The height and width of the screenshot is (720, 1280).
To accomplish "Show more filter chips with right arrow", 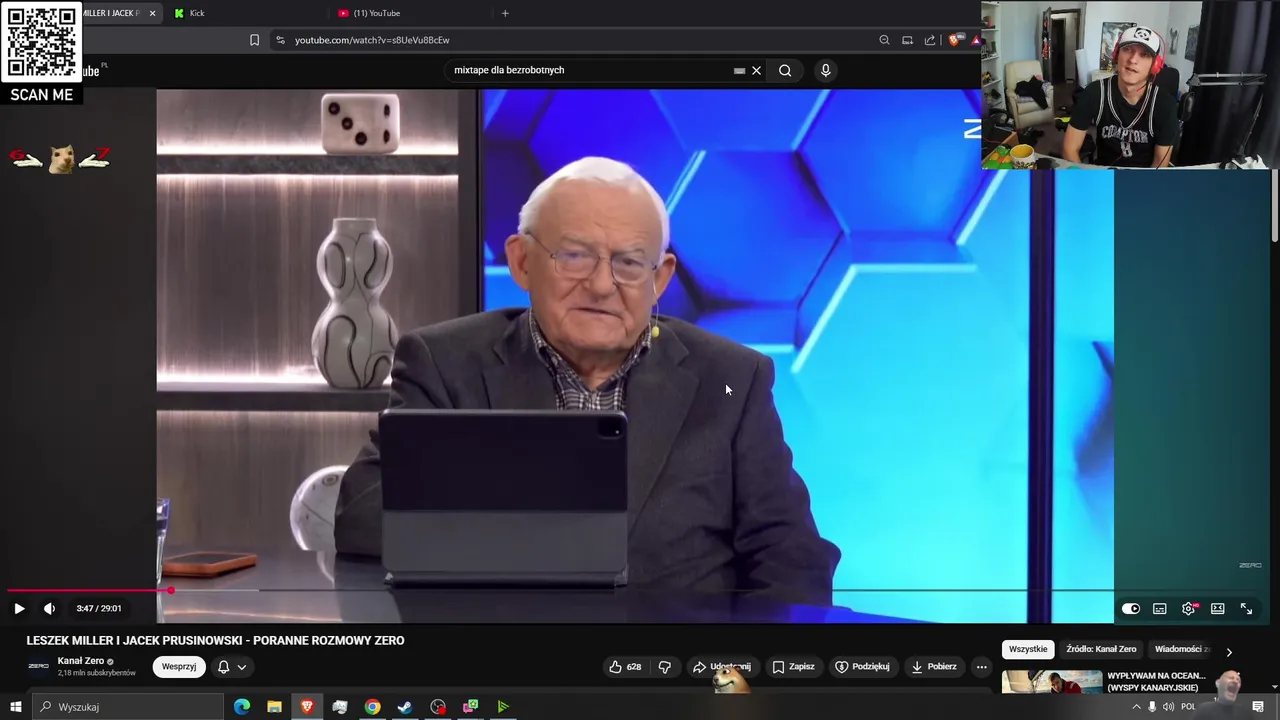I will click(x=1229, y=652).
